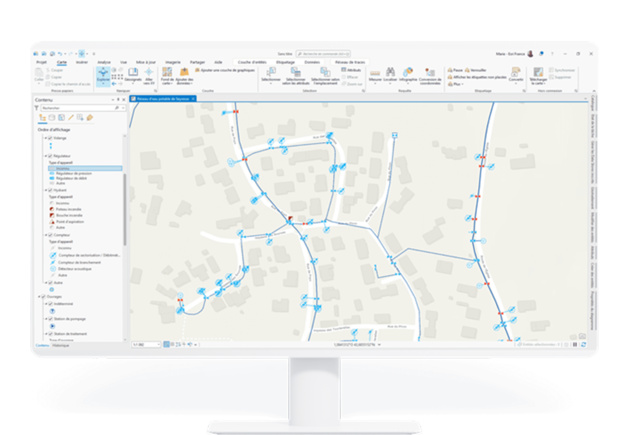Select the Mesurer tool

376,74
